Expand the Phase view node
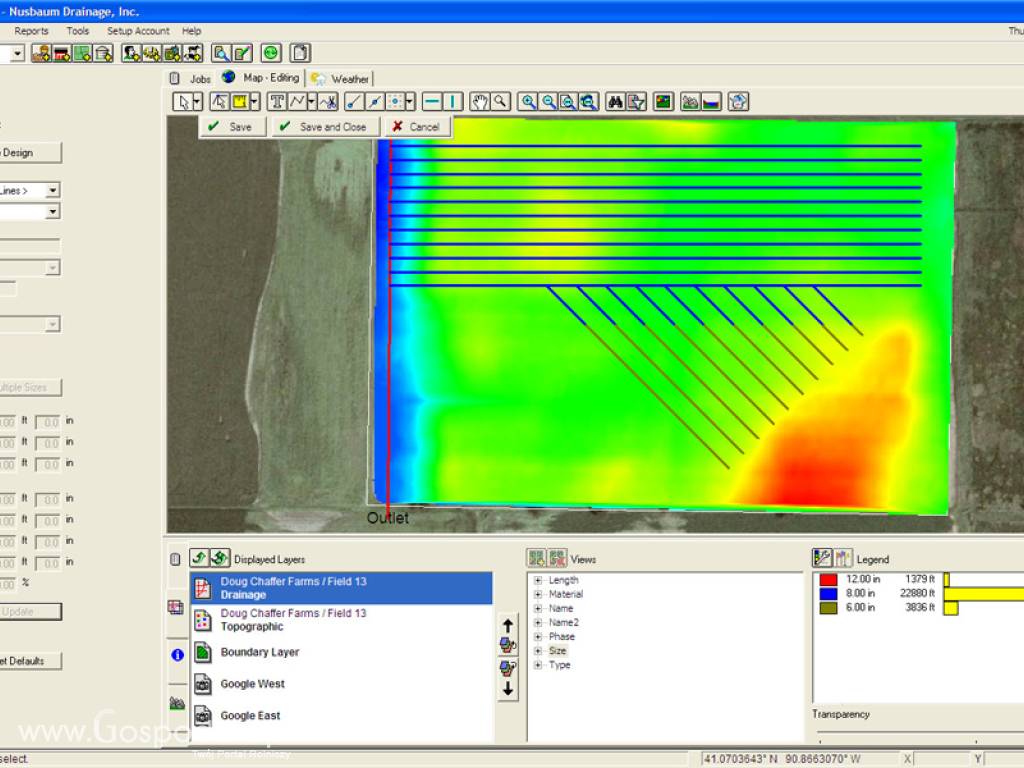Image resolution: width=1024 pixels, height=768 pixels. coord(537,637)
